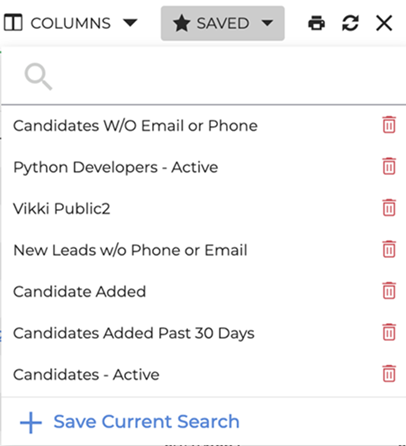Choose Candidates Added Past 30 Days

[134, 333]
